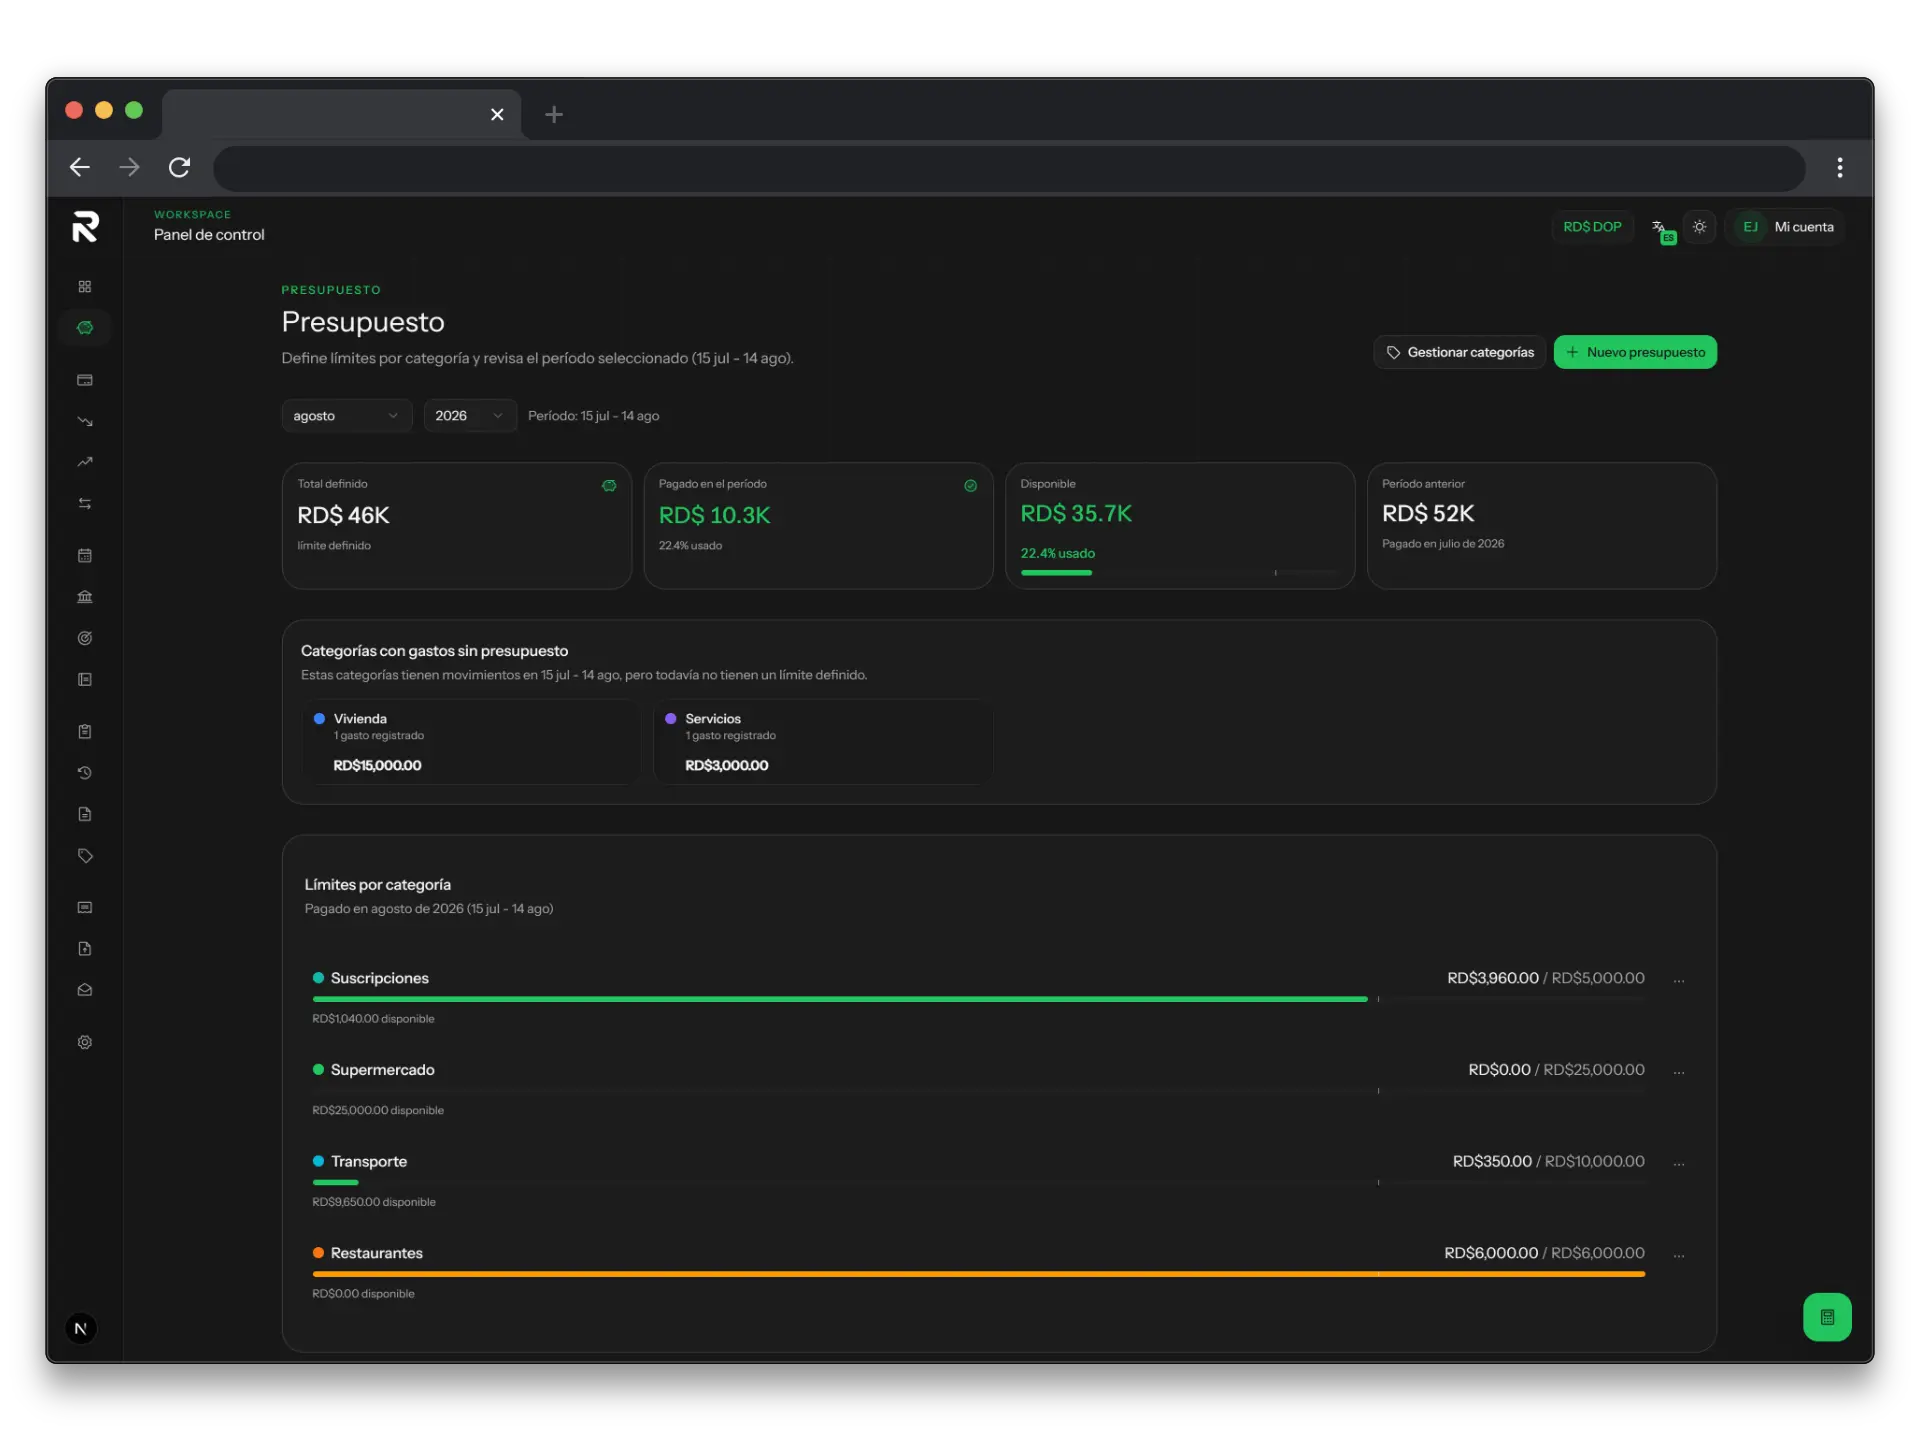Go back in browser navigation

tap(80, 168)
